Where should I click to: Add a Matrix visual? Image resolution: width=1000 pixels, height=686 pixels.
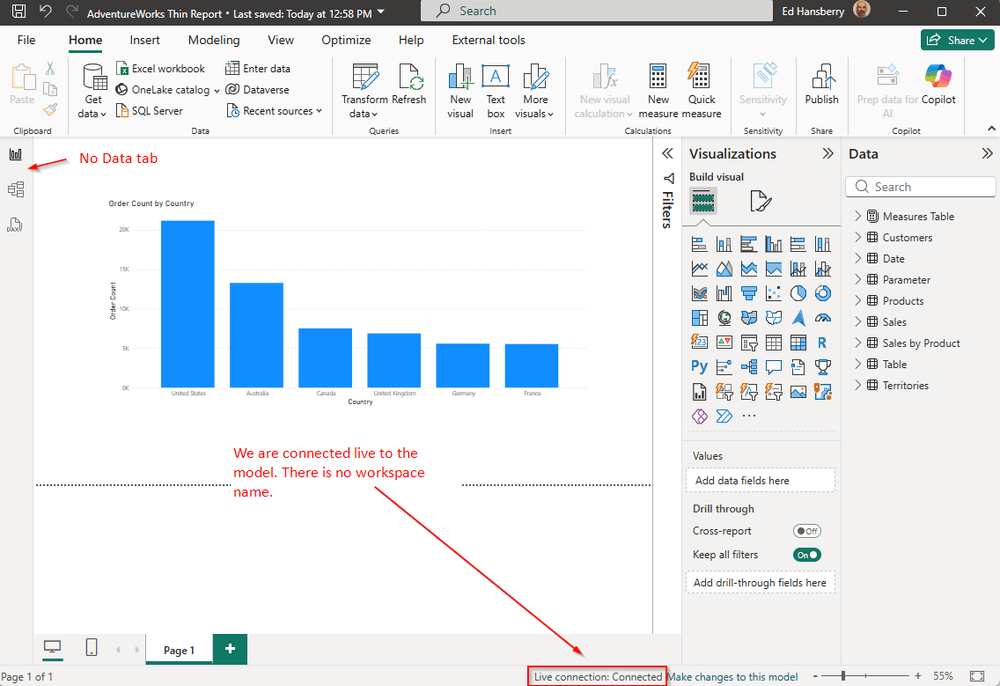coord(798,342)
